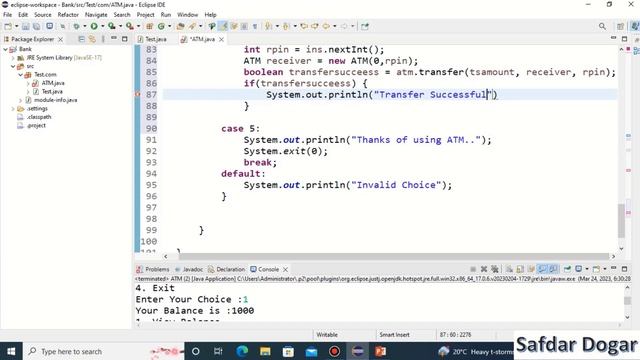
Task: Click the editor vertical scrollbar thumb
Action: [x=621, y=221]
